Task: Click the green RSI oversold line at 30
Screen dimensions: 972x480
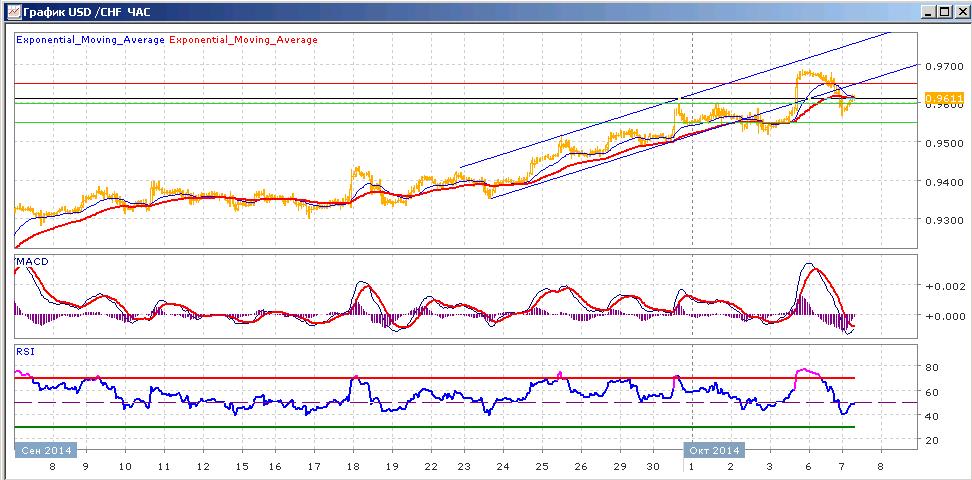Action: 434,427
